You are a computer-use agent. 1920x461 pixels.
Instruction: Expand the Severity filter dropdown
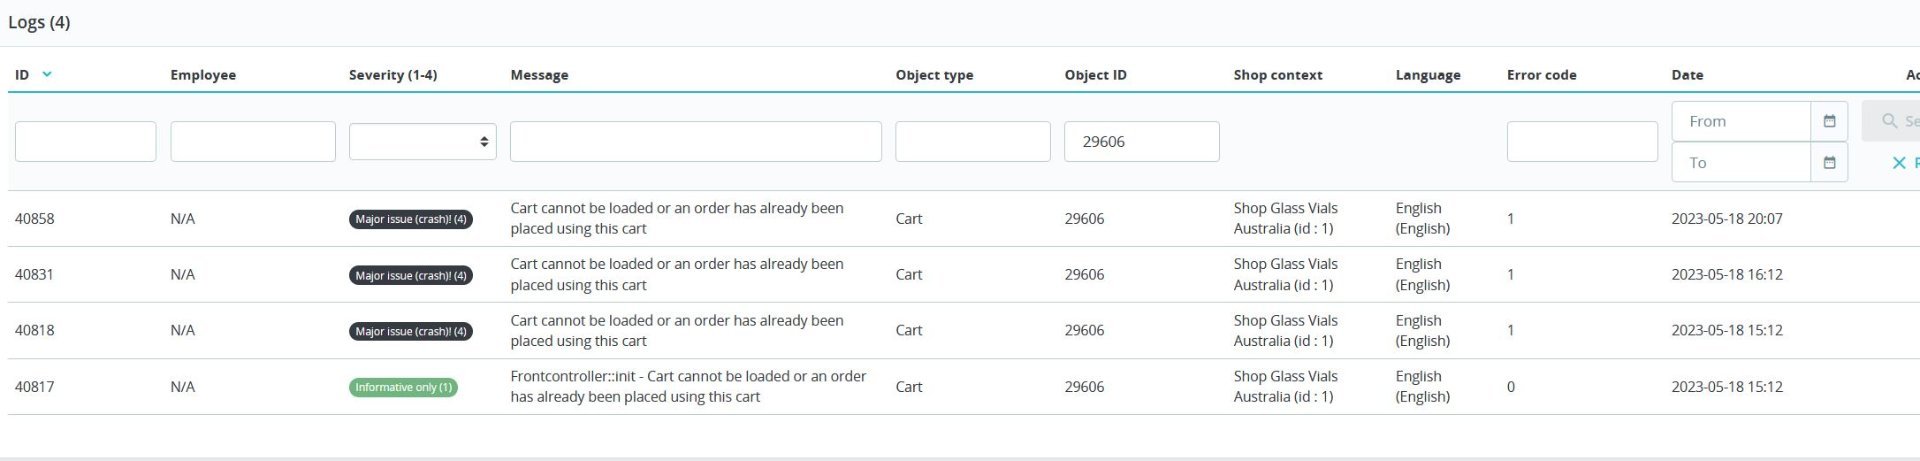tap(422, 141)
